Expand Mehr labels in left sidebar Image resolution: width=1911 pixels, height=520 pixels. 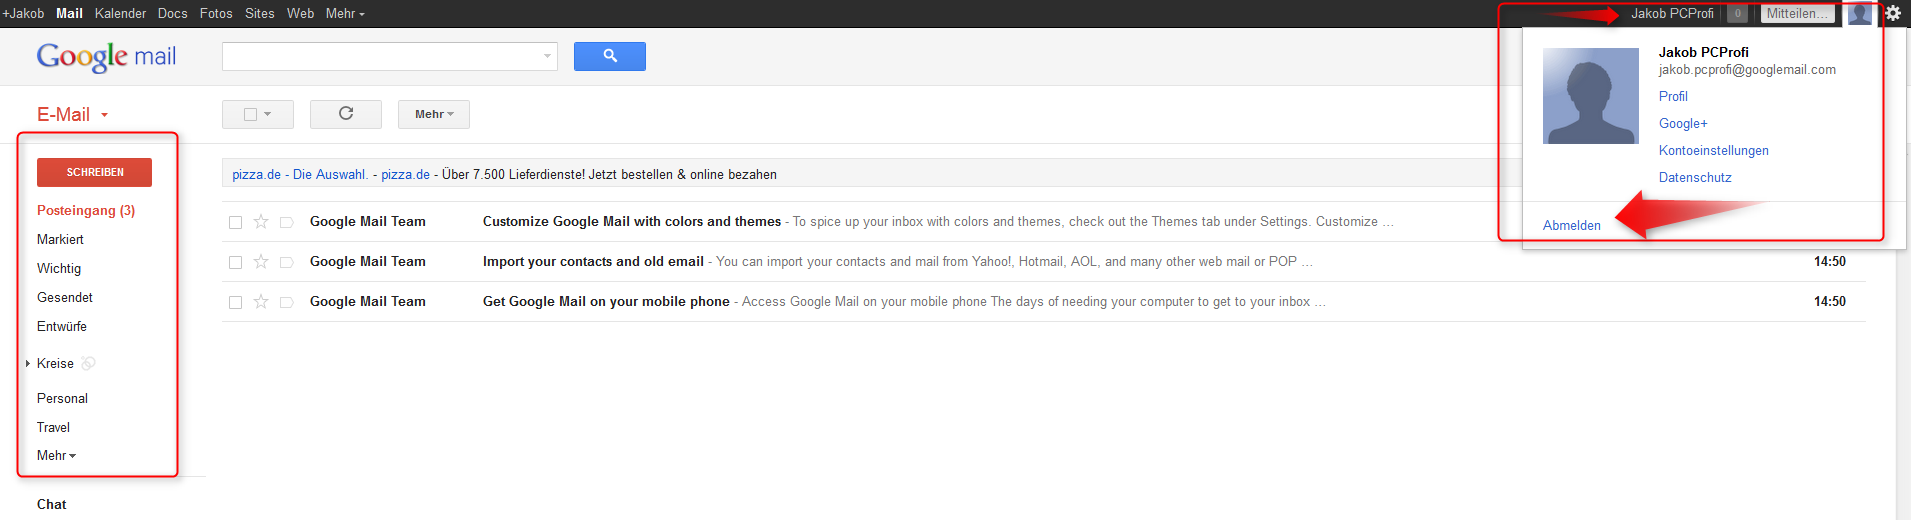[x=56, y=455]
